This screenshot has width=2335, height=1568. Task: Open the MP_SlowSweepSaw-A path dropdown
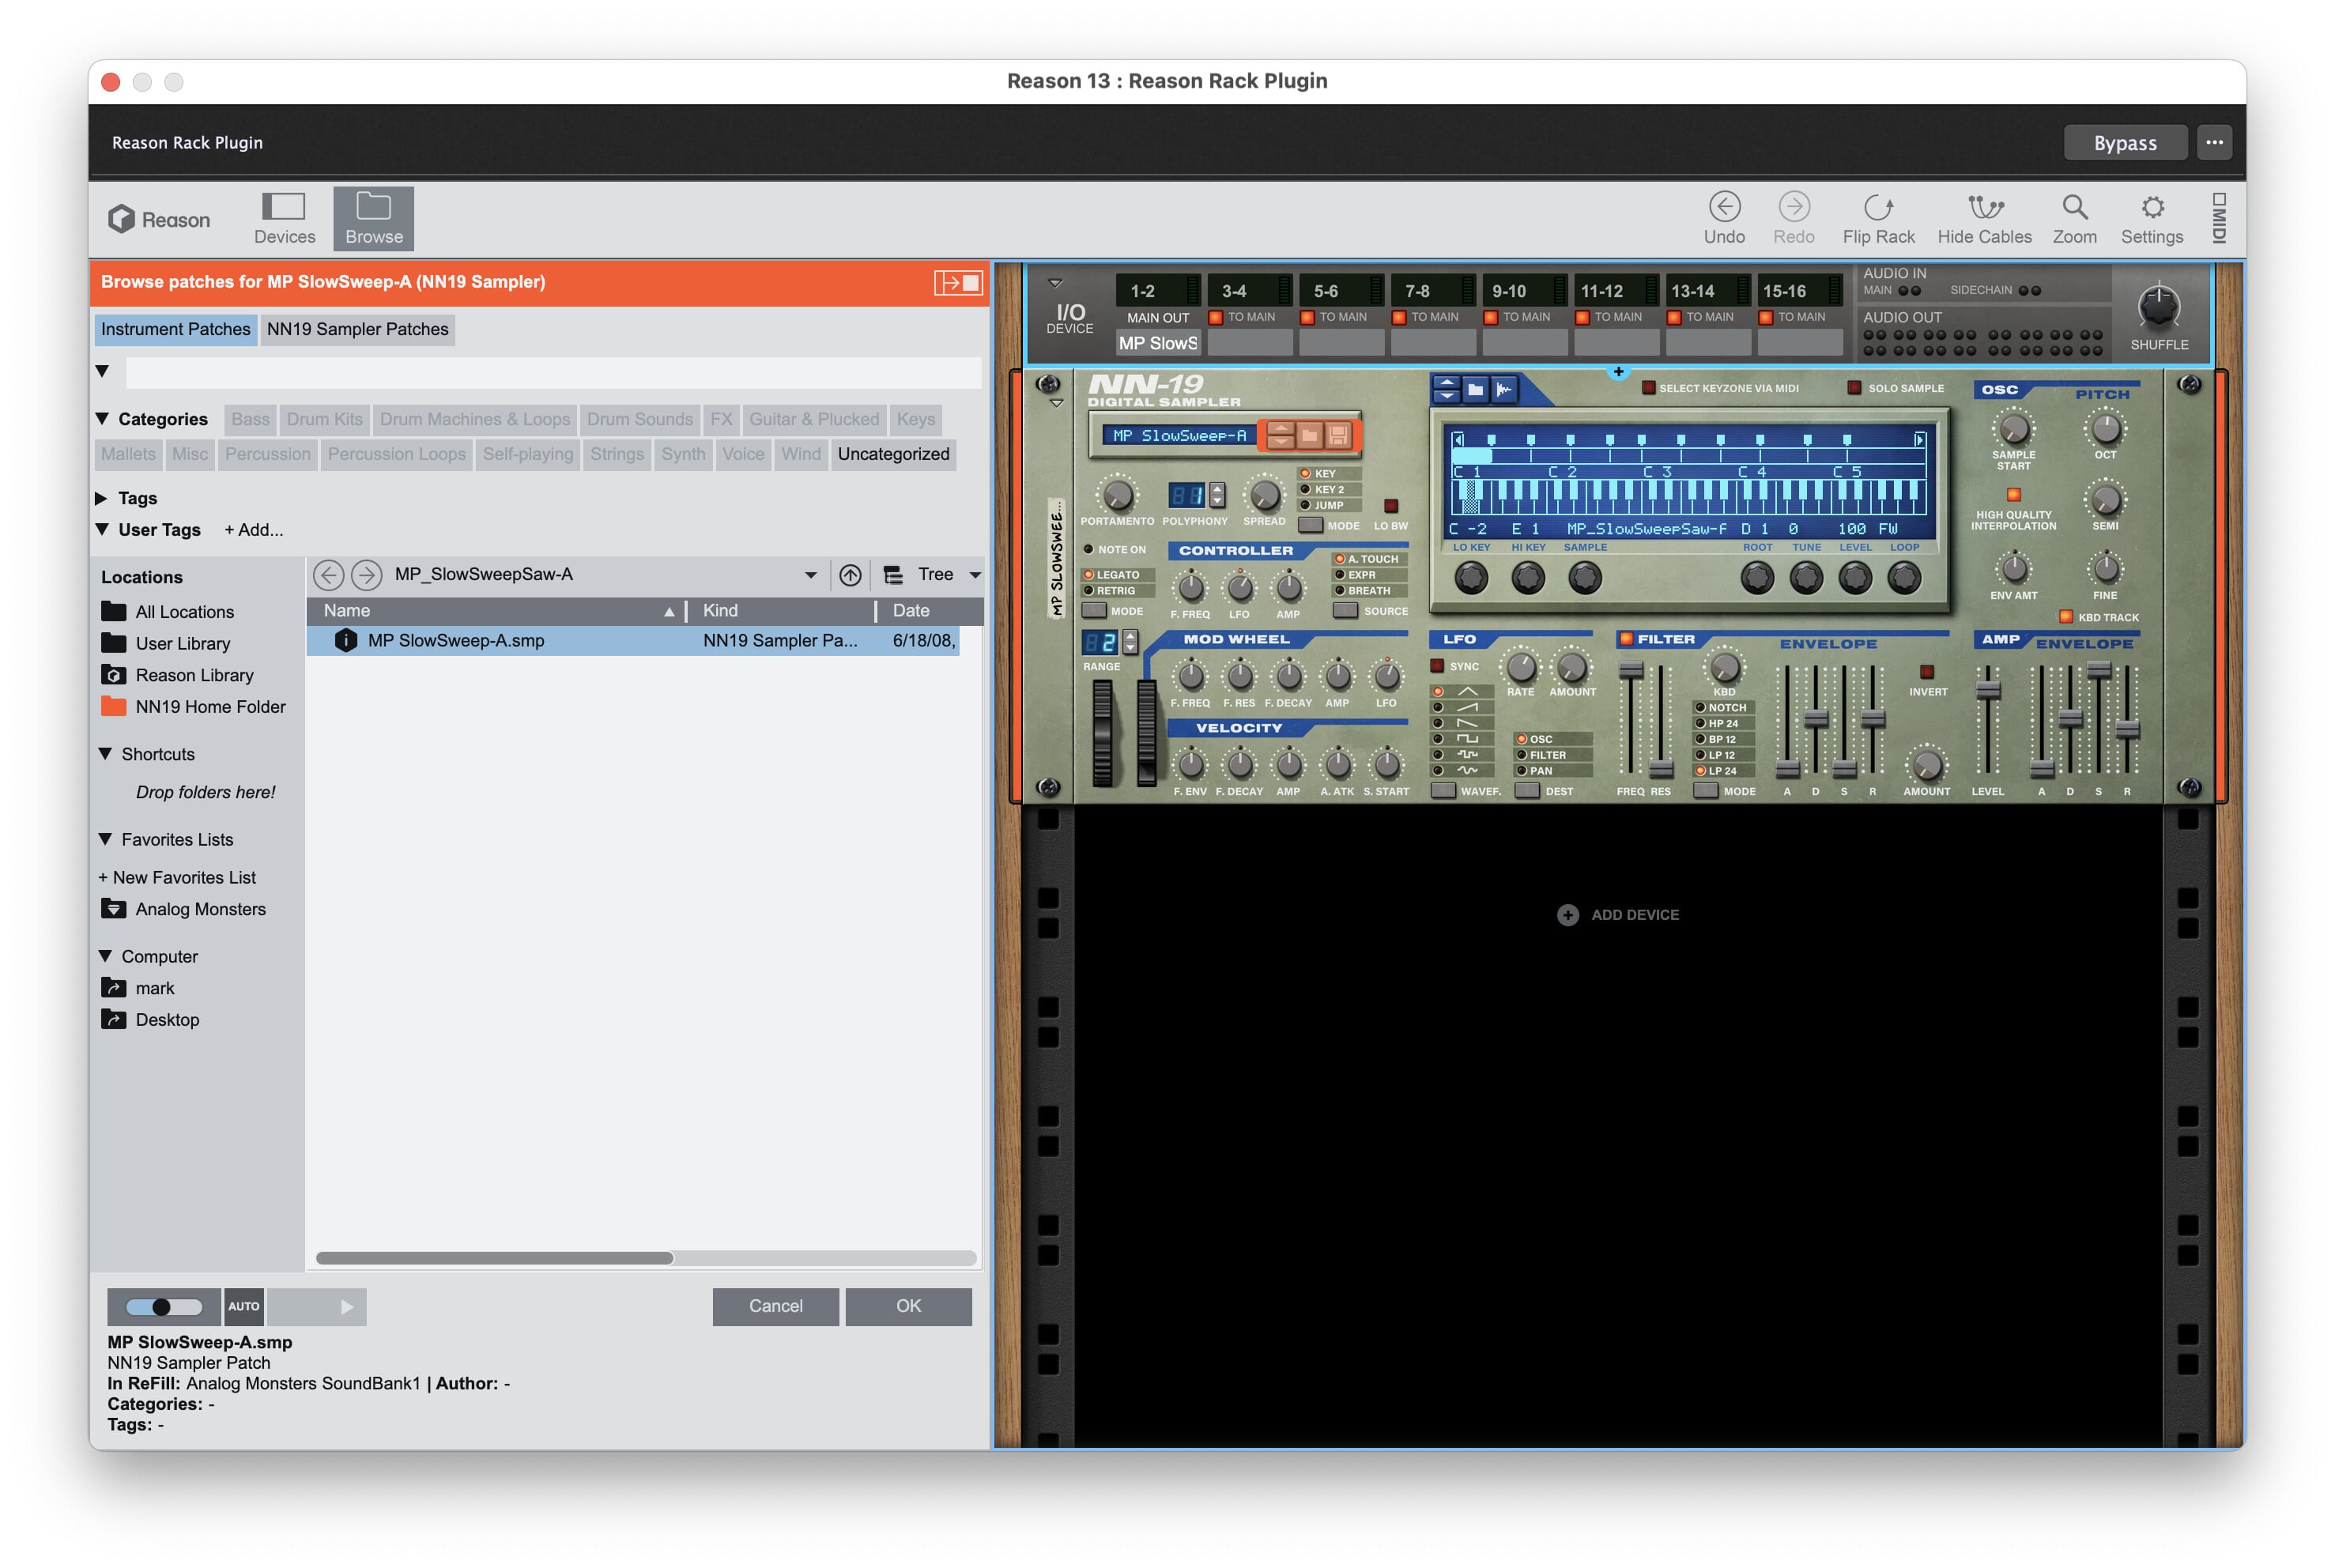811,574
